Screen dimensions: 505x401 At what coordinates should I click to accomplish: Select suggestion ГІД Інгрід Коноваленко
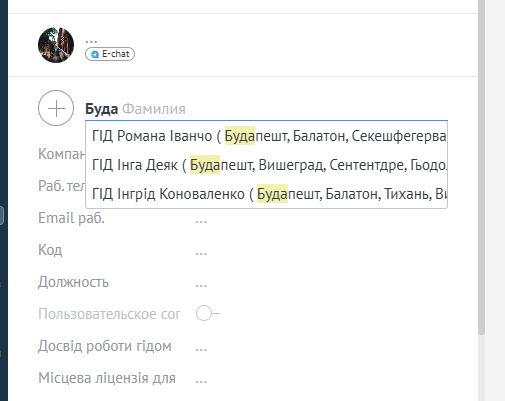[x=266, y=194]
